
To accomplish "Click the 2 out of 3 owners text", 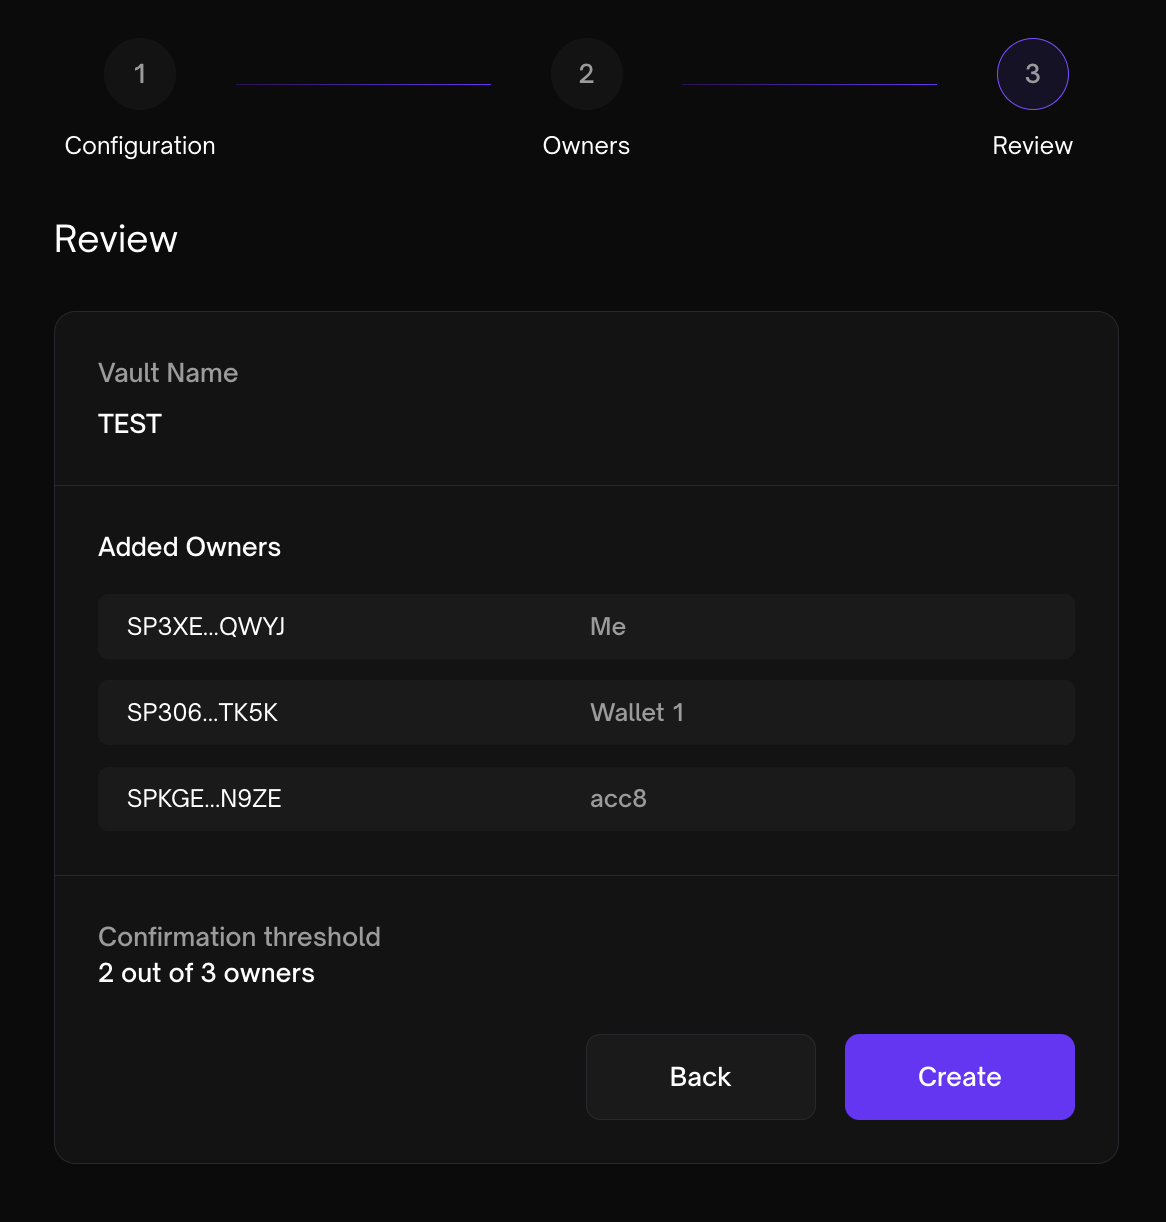I will [x=206, y=973].
